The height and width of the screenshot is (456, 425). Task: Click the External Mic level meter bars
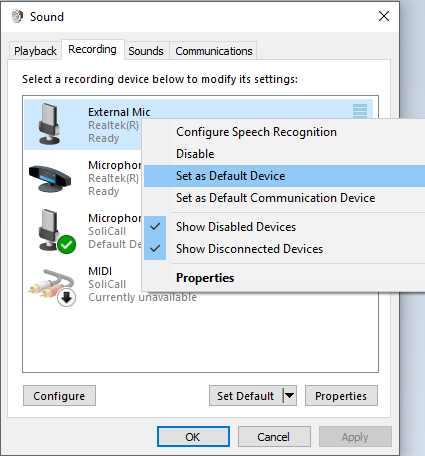tap(360, 111)
